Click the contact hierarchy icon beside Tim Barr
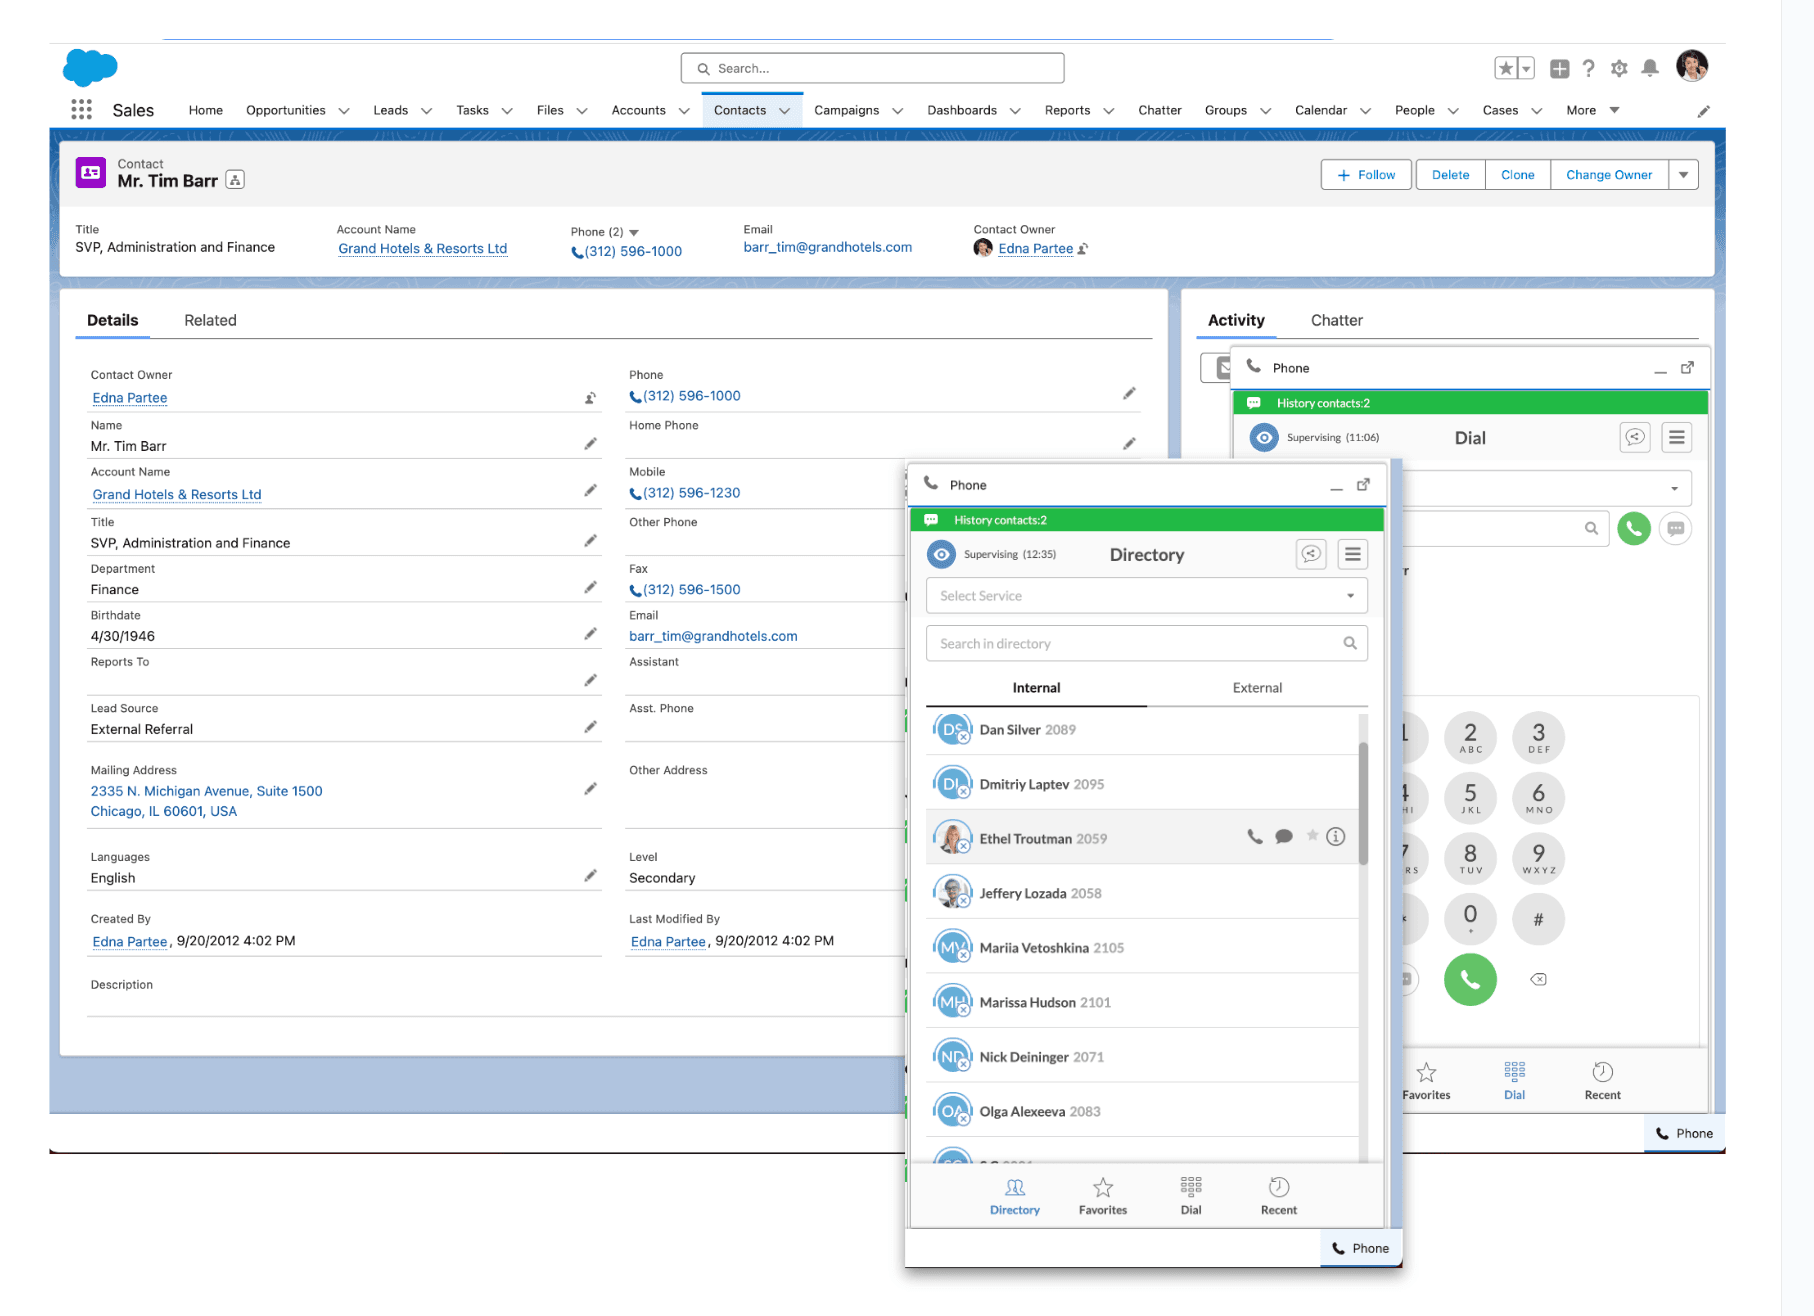 [x=235, y=180]
